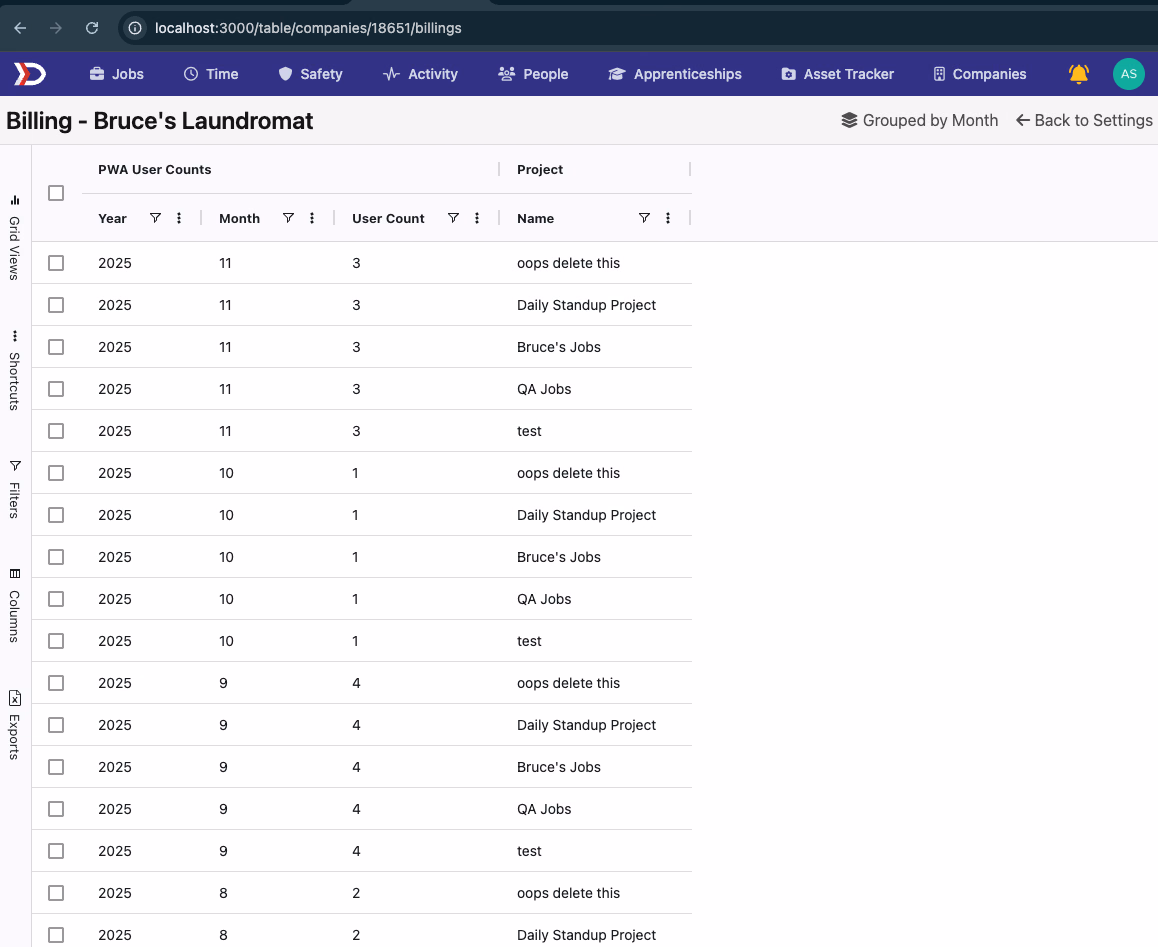Open the Month column three-dot menu
This screenshot has width=1158, height=947.
tap(312, 218)
